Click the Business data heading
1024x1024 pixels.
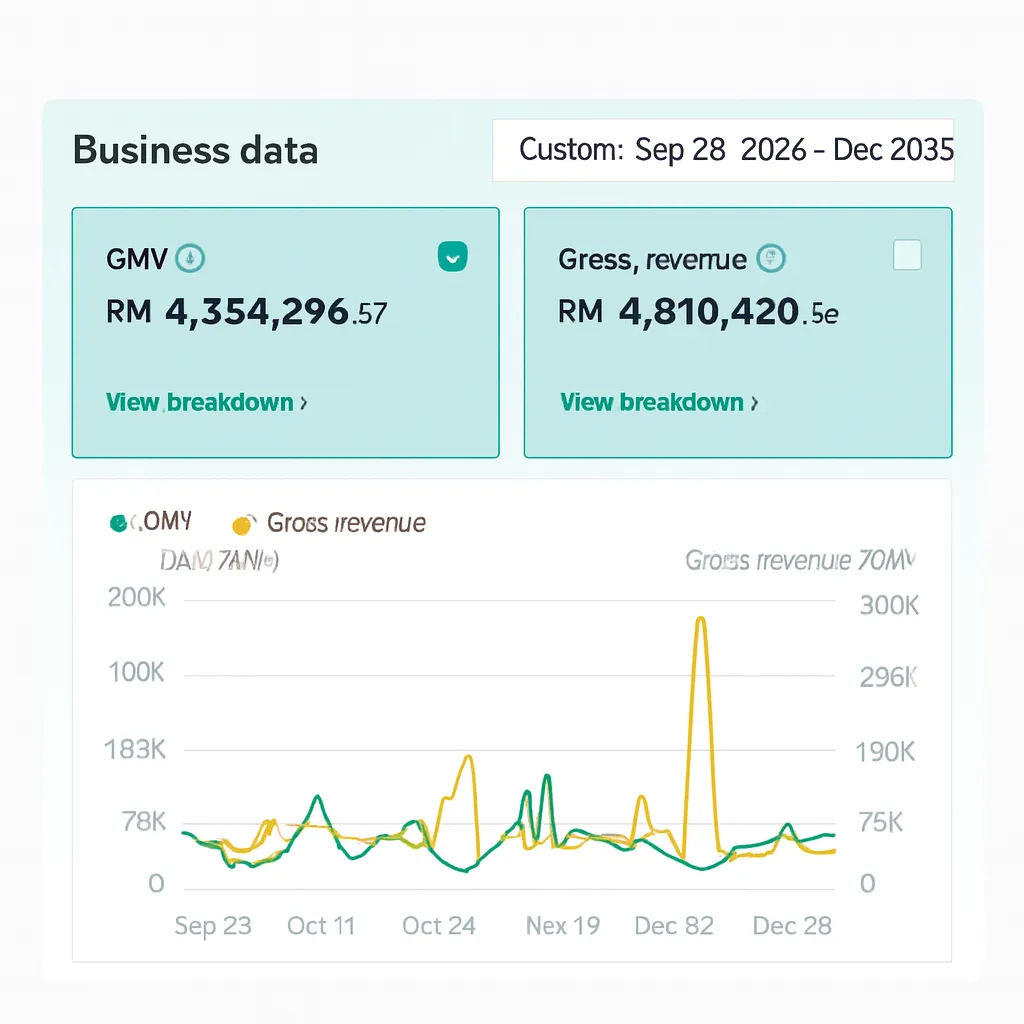(x=196, y=151)
